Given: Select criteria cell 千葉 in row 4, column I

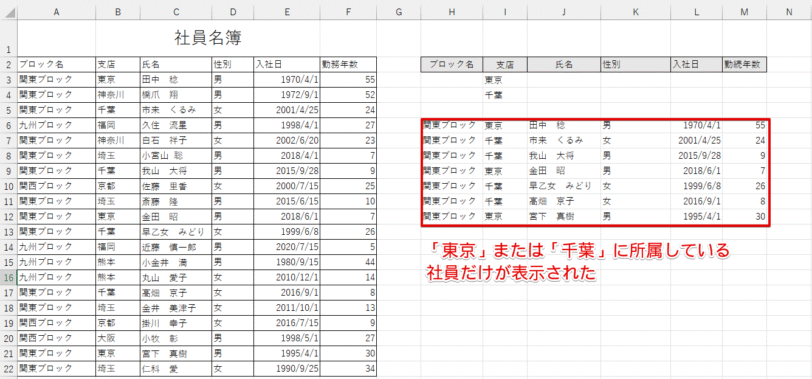Looking at the screenshot, I should (x=505, y=95).
